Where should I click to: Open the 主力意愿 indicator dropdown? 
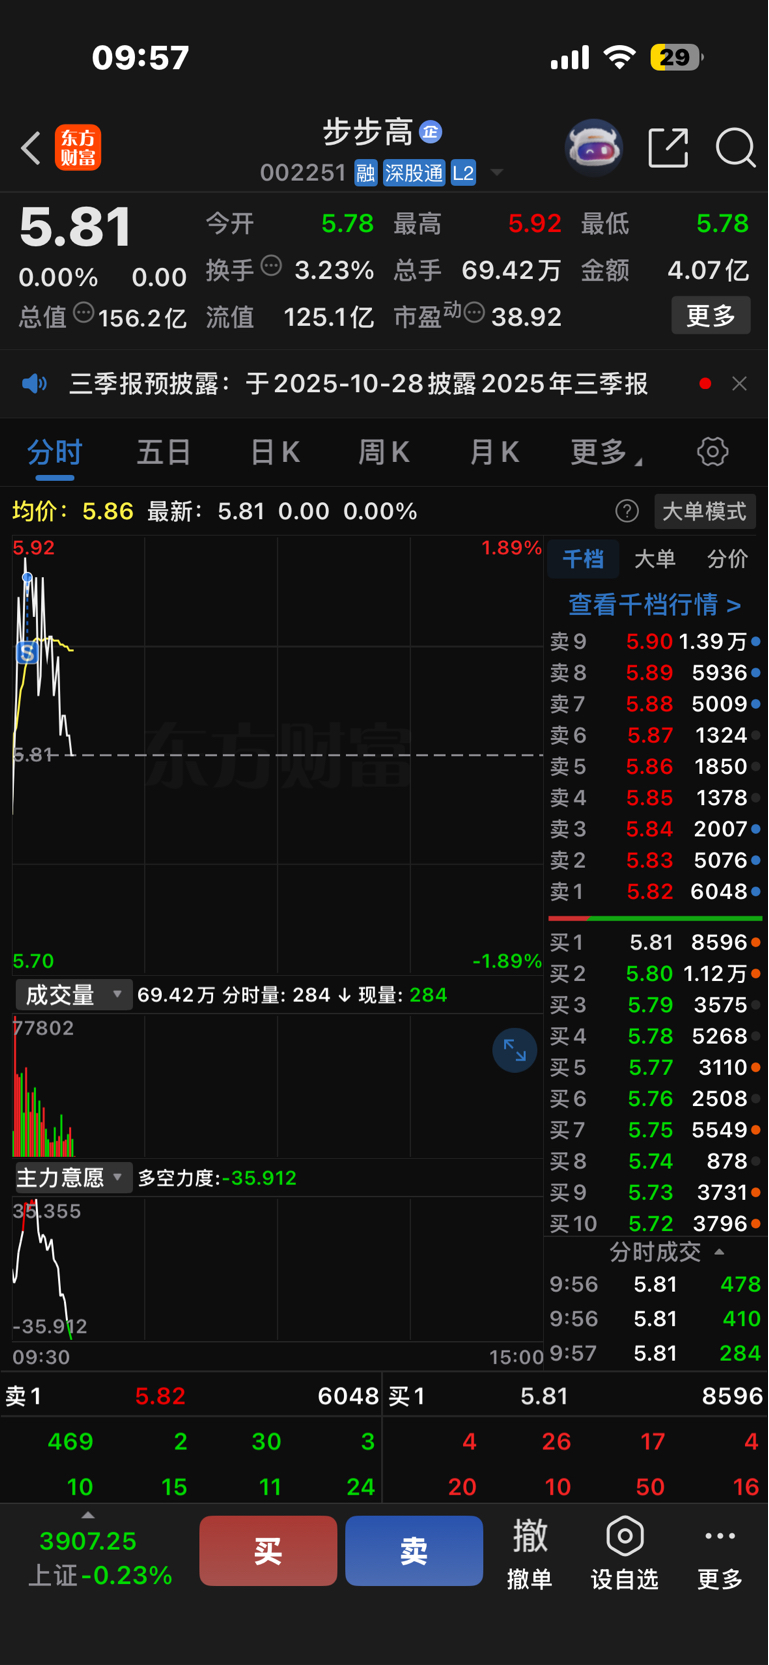[73, 1178]
